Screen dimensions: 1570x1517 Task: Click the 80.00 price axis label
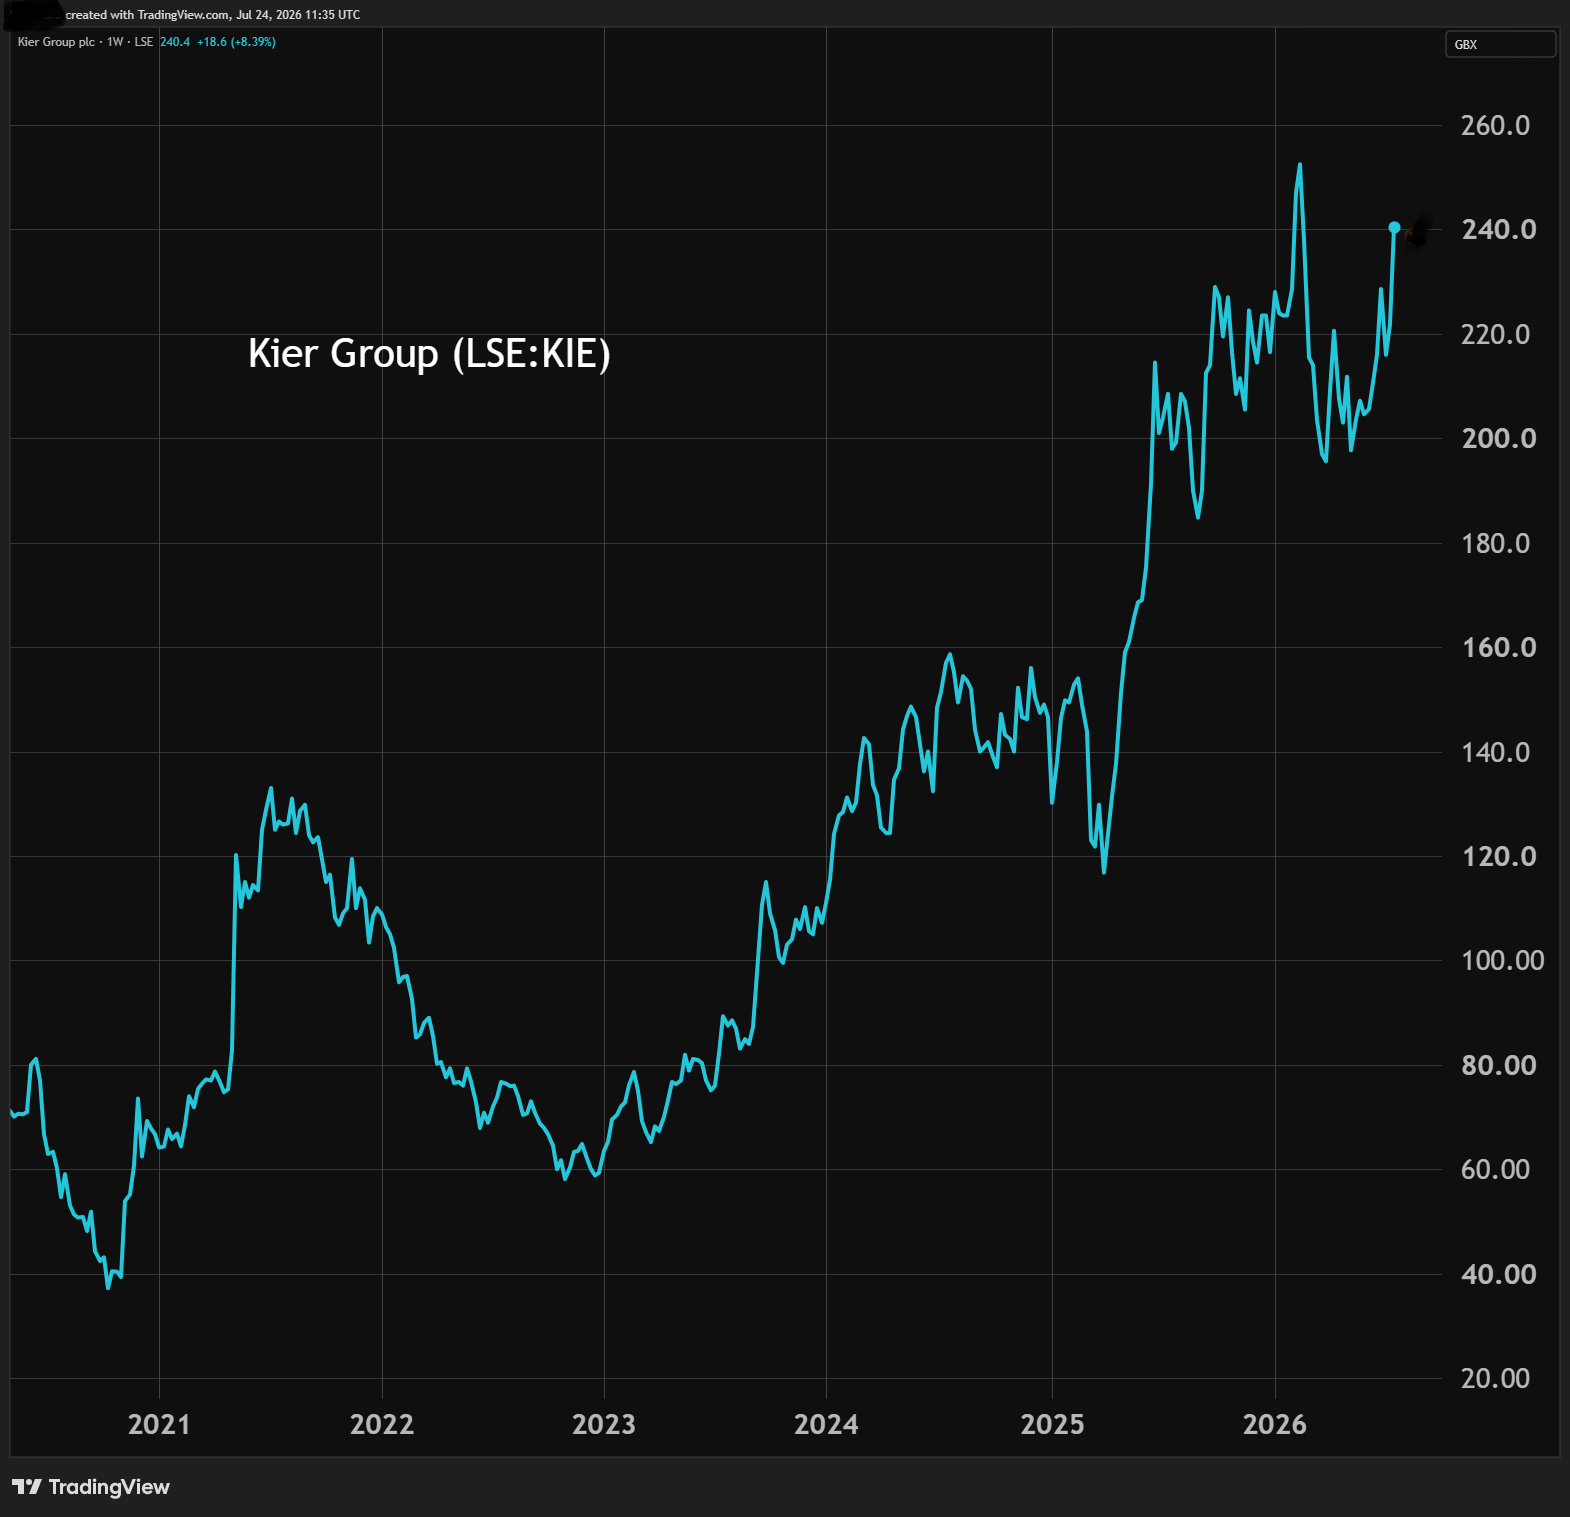pos(1498,1065)
